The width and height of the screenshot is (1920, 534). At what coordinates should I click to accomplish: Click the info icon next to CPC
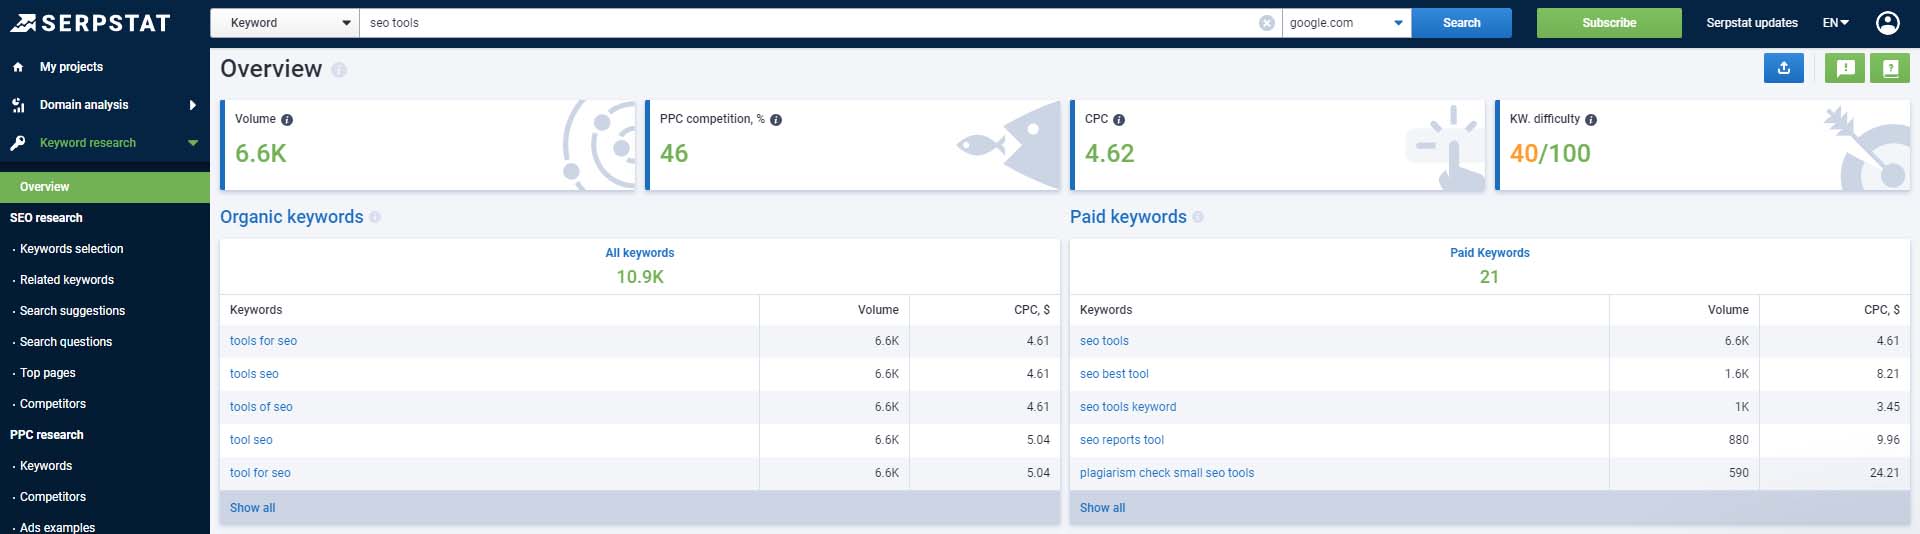coord(1119,120)
